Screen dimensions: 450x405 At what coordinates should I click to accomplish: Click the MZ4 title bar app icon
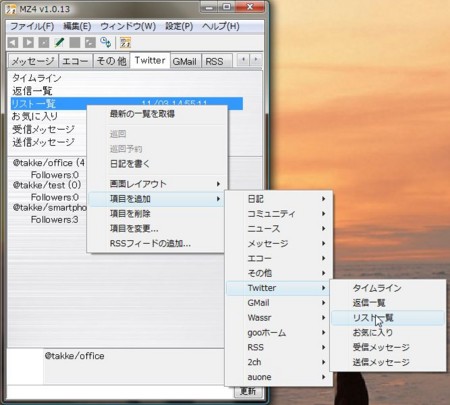11,9
